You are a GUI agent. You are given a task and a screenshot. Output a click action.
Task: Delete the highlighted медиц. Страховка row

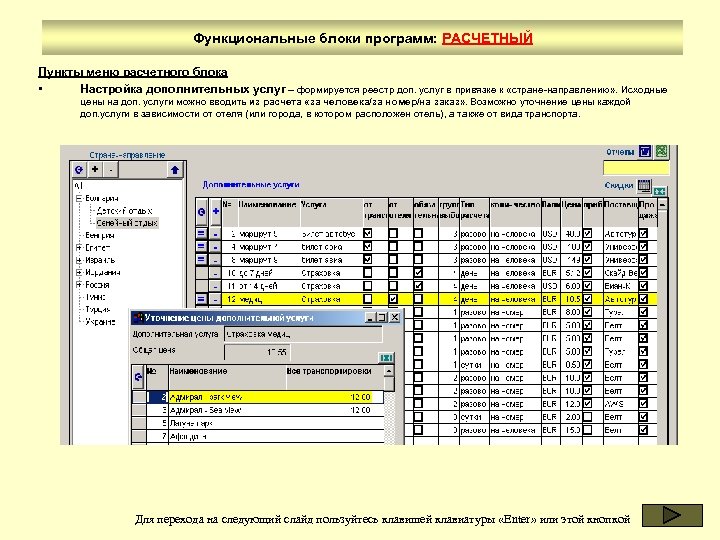(215, 299)
